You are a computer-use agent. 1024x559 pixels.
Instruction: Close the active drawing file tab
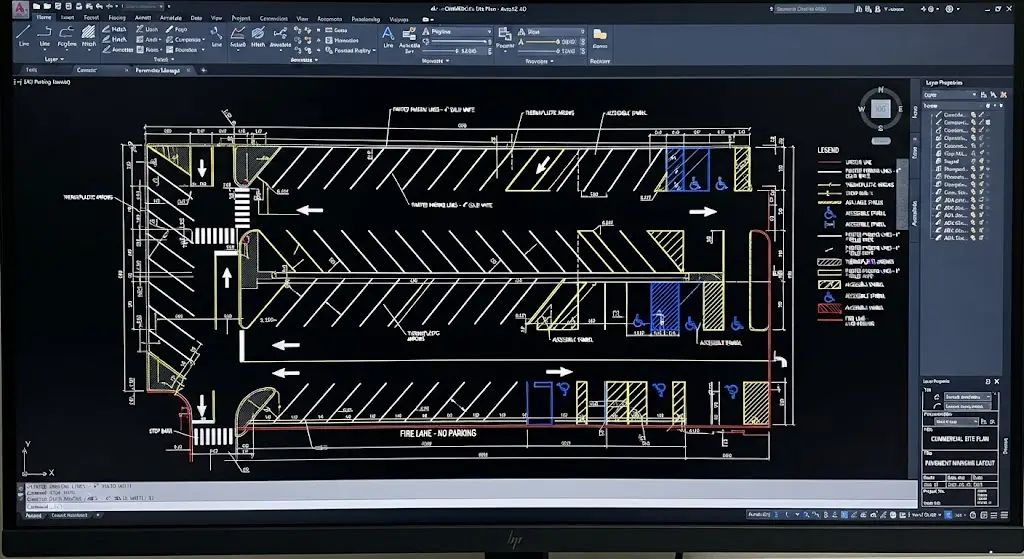tap(189, 70)
